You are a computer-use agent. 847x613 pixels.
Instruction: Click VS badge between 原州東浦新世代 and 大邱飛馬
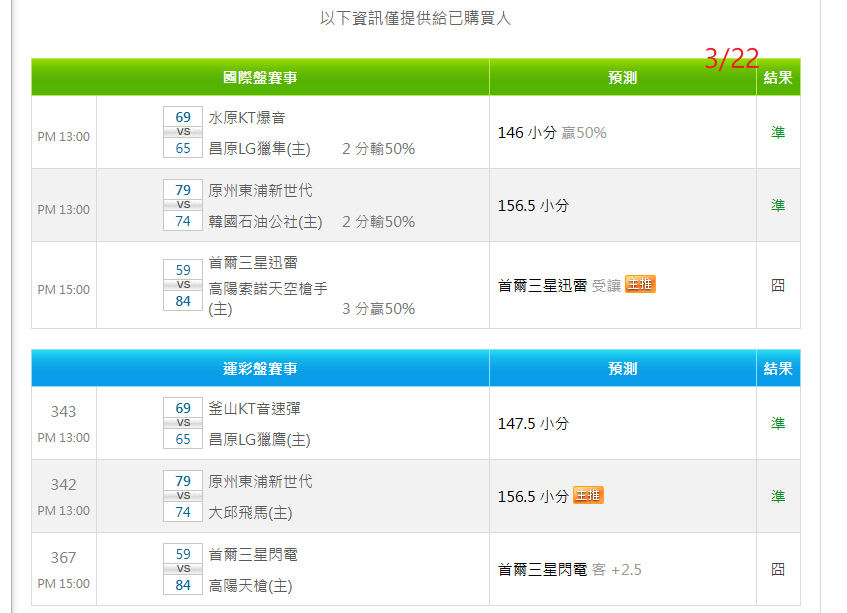183,496
